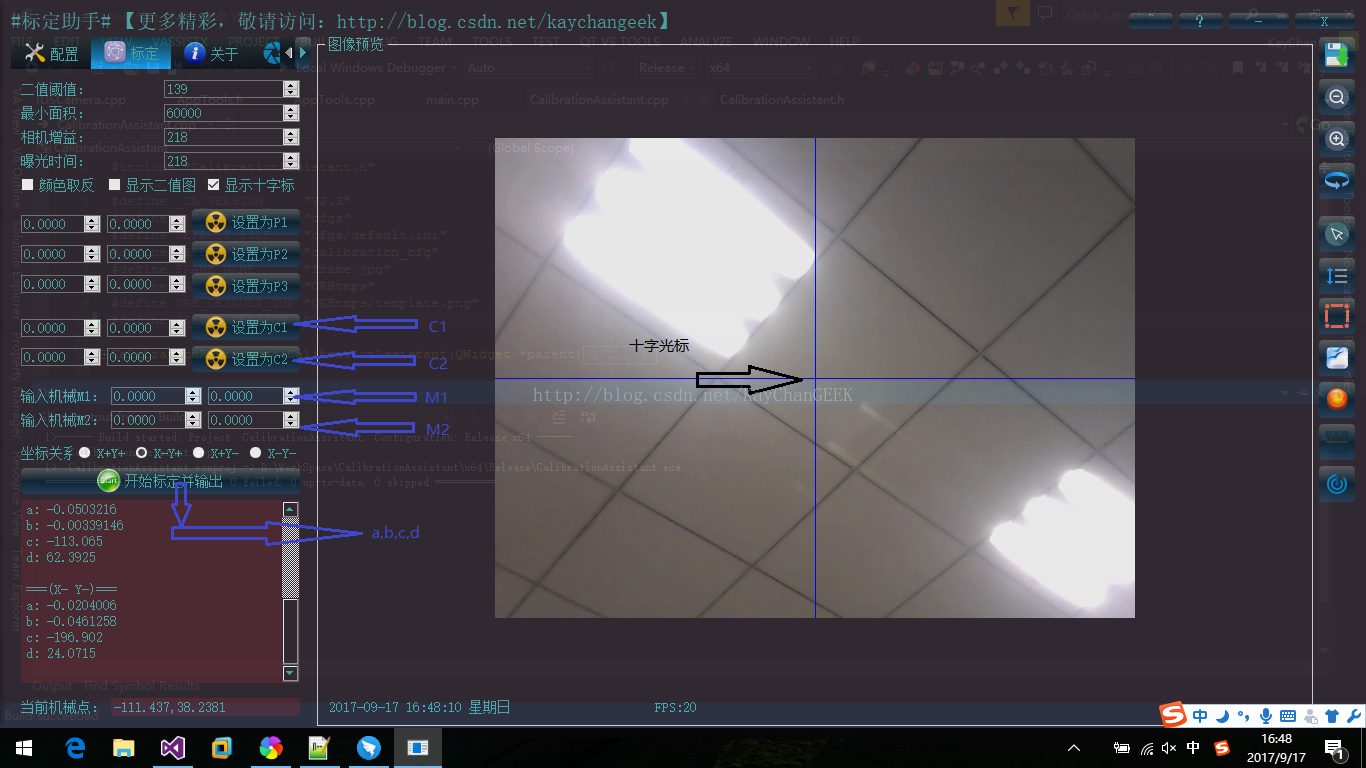Select the arrow pointer tool
Viewport: 1366px width, 768px height.
(x=1337, y=234)
